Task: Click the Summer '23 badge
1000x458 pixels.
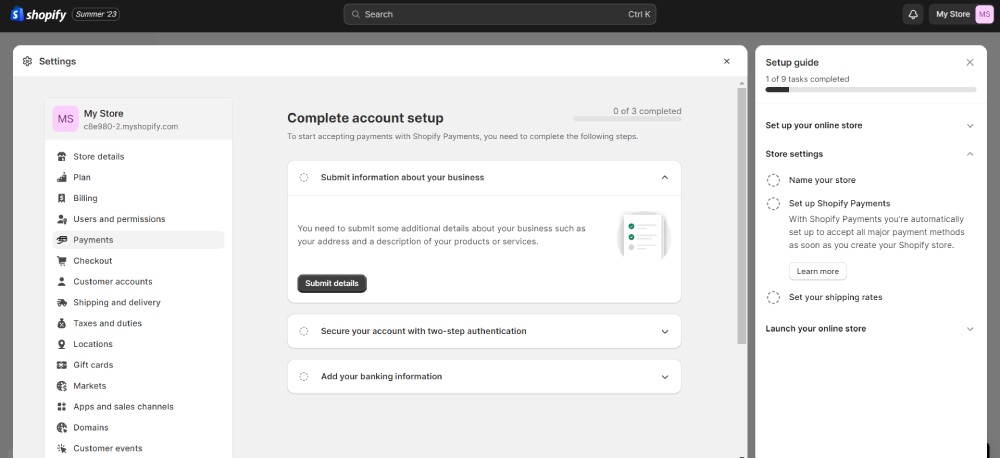Action: (x=96, y=14)
